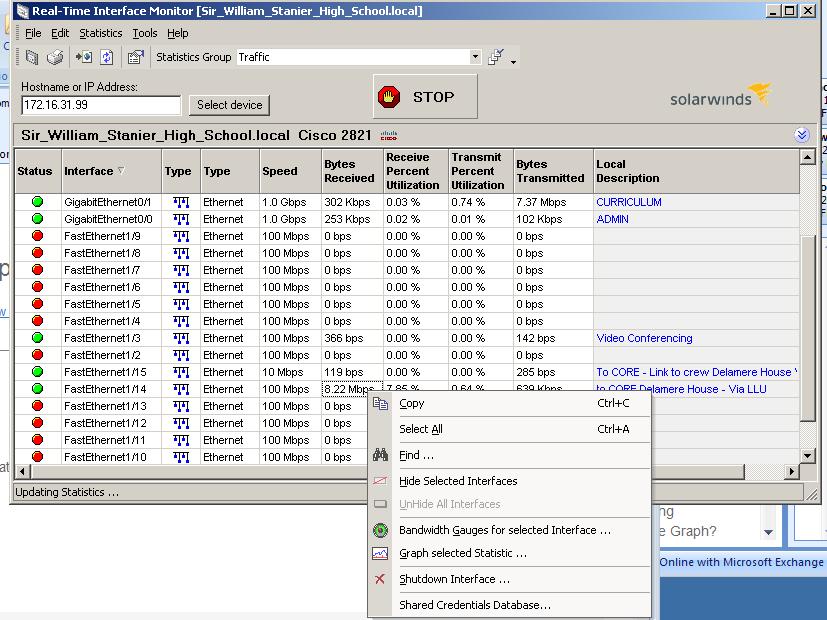Click the checklist icon right of Traffic dropdown
The height and width of the screenshot is (620, 827).
pos(495,57)
